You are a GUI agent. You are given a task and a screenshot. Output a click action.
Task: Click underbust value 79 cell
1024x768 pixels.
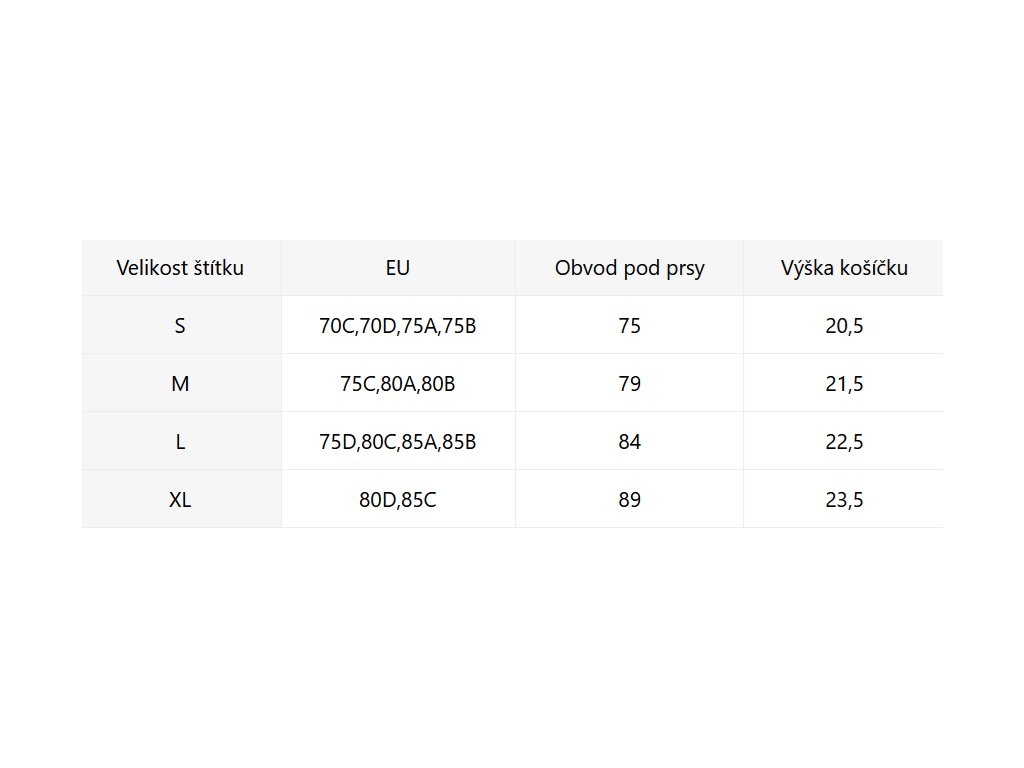[x=630, y=384]
